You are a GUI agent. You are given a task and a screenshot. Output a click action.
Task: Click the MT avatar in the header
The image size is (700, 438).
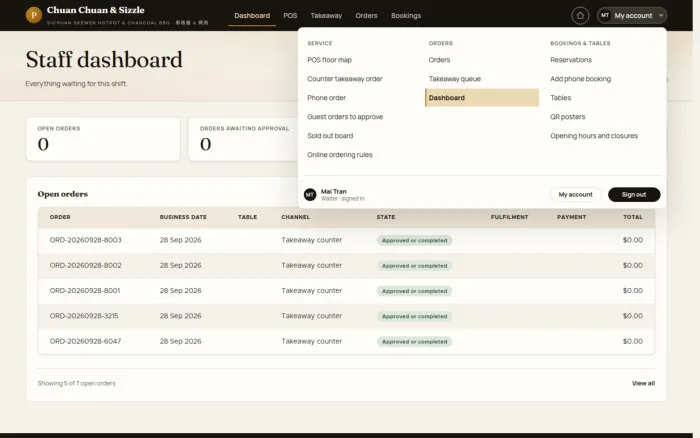point(604,15)
